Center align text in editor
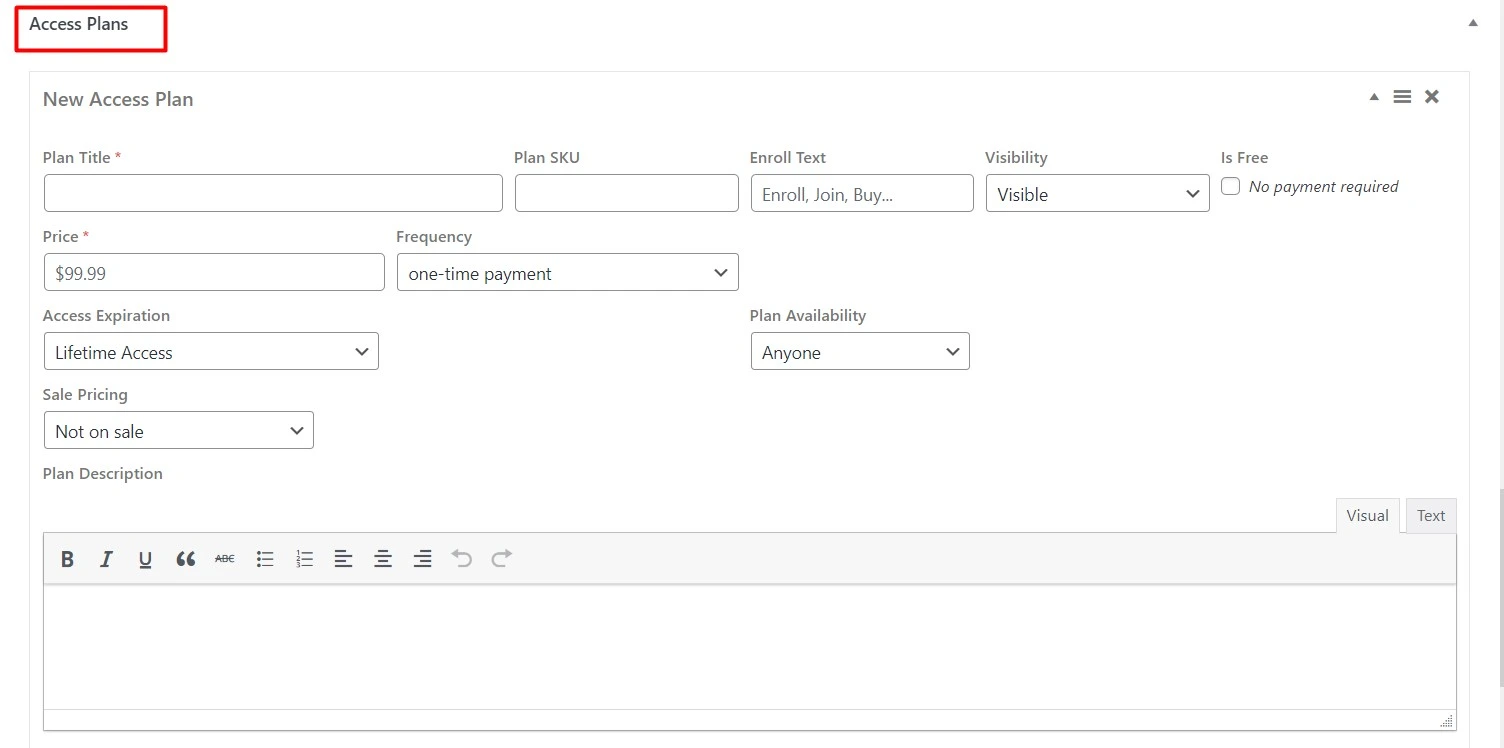 point(382,559)
